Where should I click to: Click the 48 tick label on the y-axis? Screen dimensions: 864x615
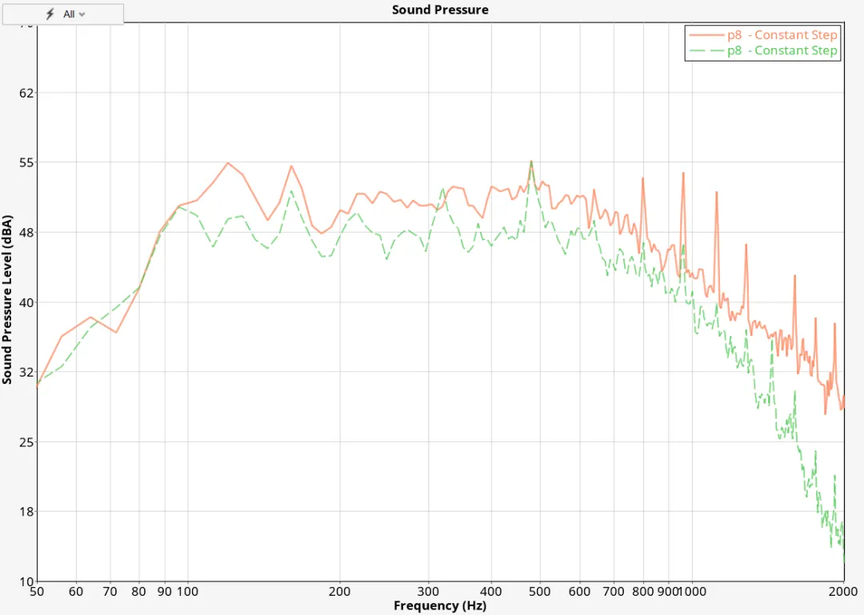(26, 233)
